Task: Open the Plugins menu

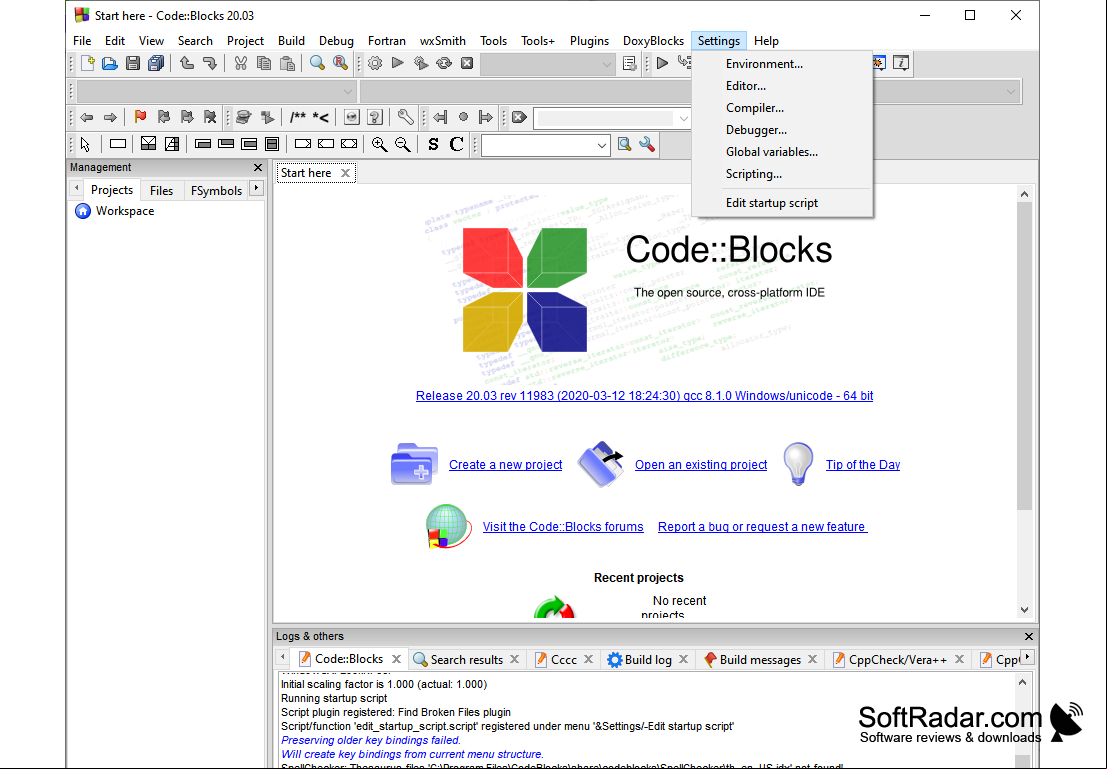Action: (x=589, y=41)
